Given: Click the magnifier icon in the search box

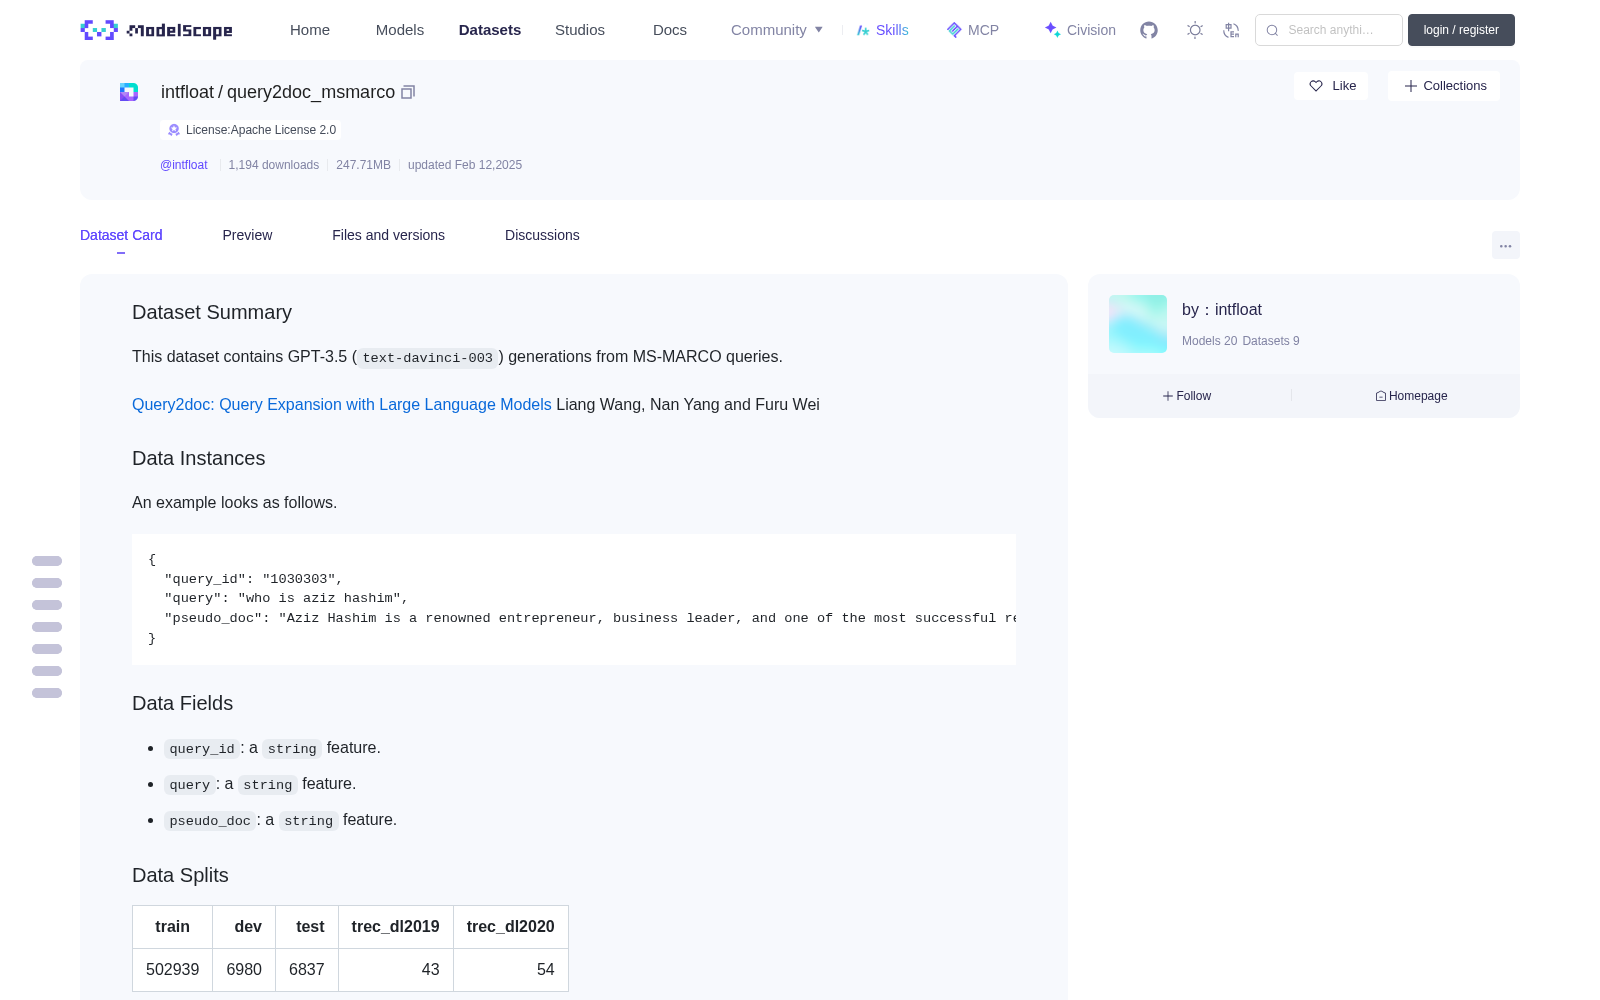Looking at the screenshot, I should pyautogui.click(x=1272, y=30).
